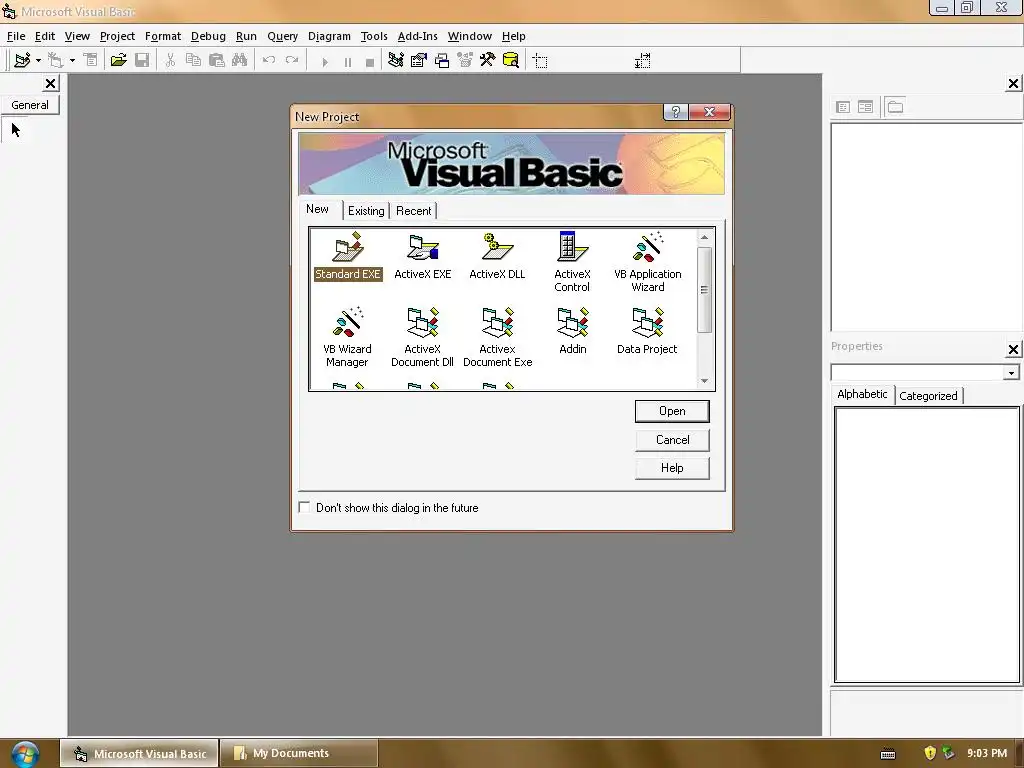Click the dialog's question mark help button
This screenshot has height=768, width=1024.
click(676, 112)
